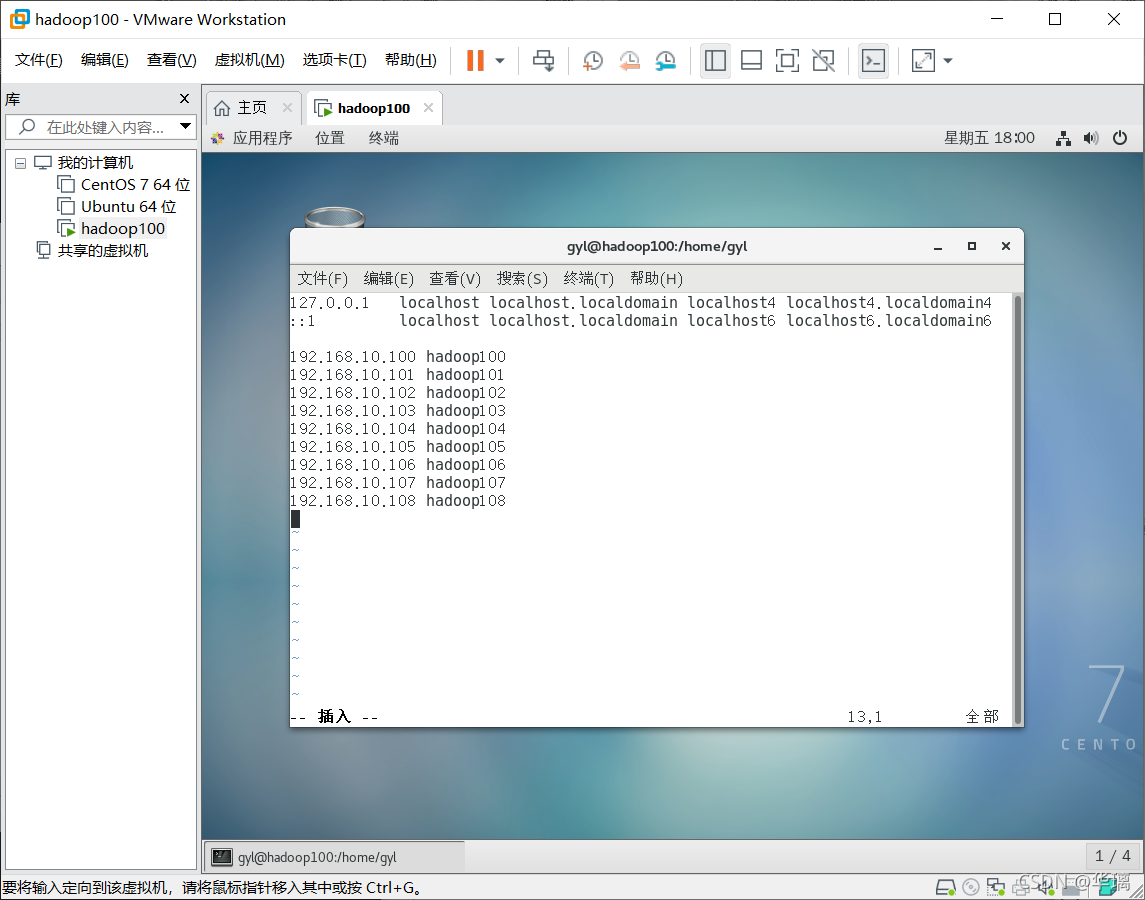
Task: Minimize the gyl@hadoop100 terminal window
Action: 938,247
